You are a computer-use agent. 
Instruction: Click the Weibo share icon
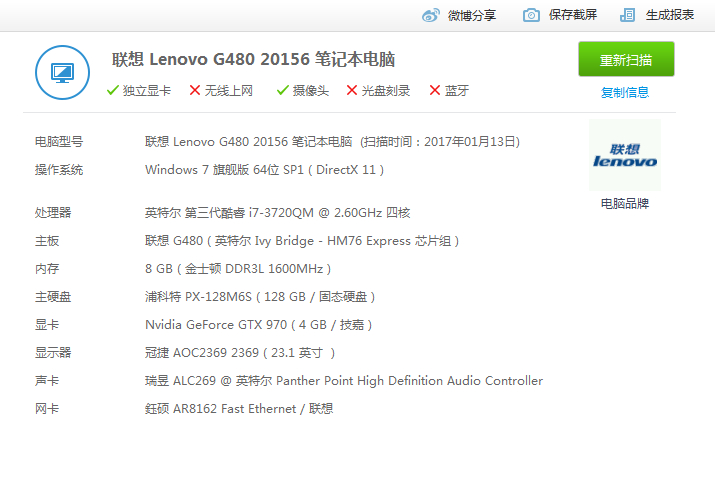coord(430,15)
